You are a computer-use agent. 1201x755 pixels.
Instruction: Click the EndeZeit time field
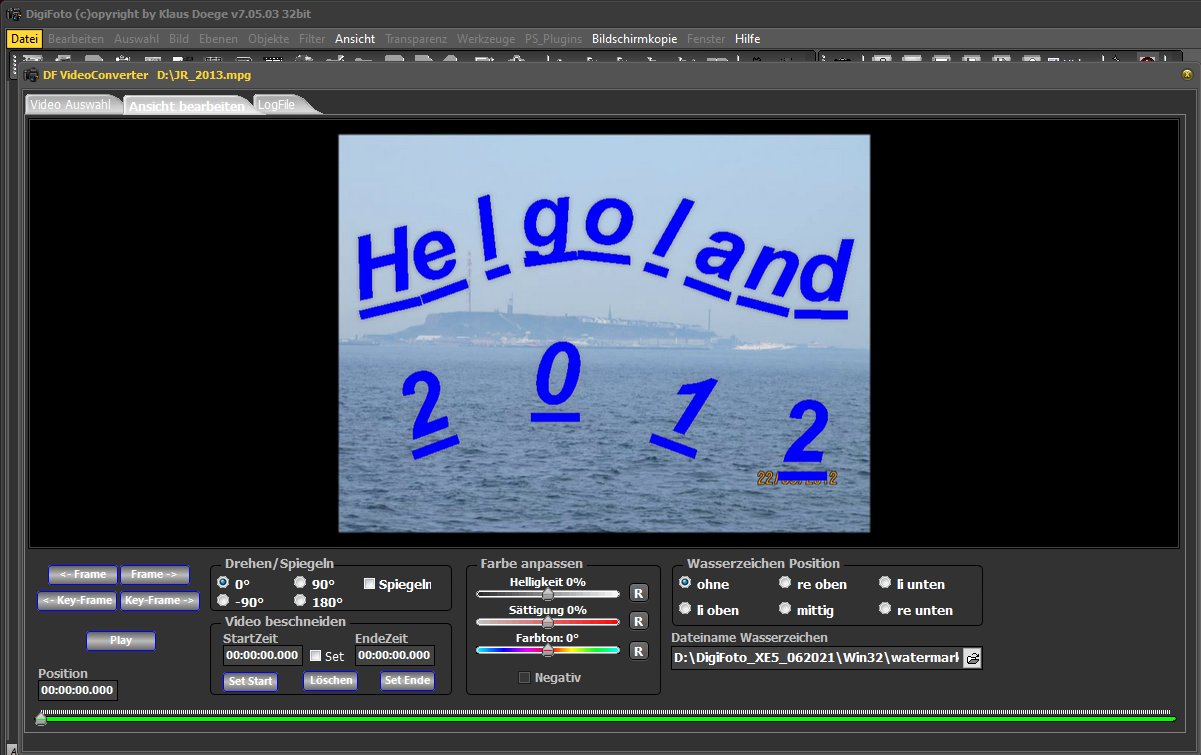click(x=394, y=656)
